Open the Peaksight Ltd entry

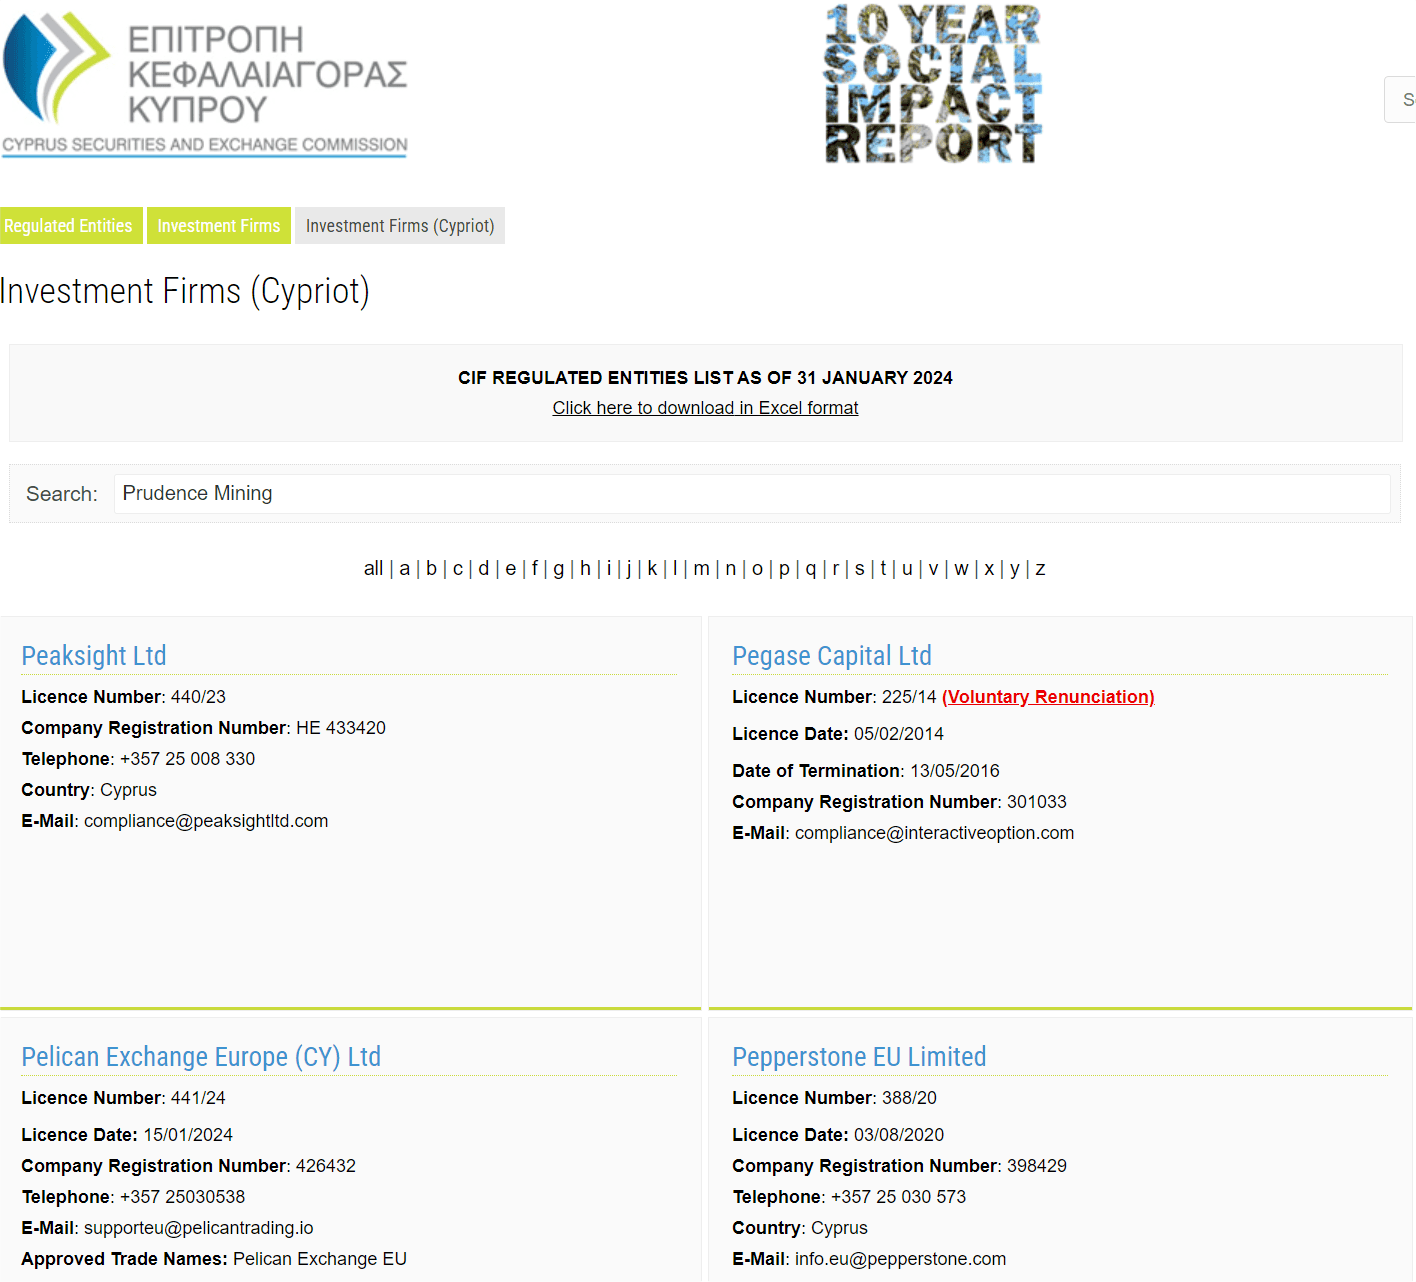94,656
